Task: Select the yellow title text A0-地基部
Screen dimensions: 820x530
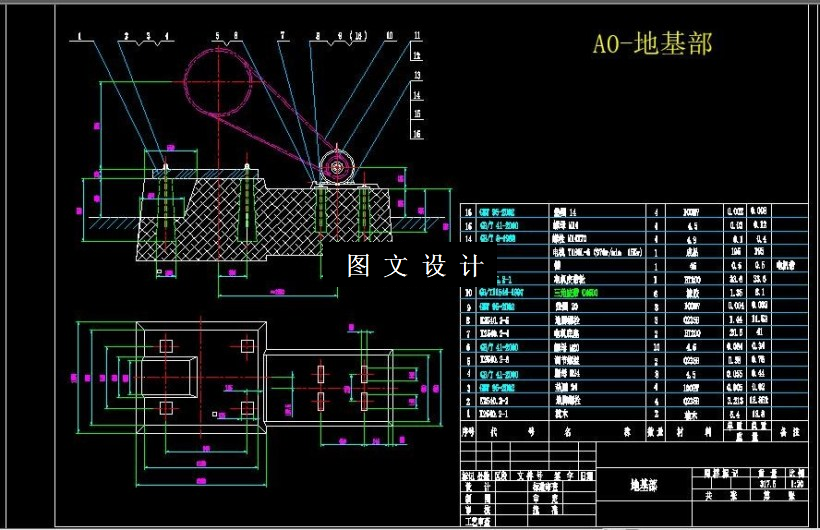Action: click(x=652, y=43)
